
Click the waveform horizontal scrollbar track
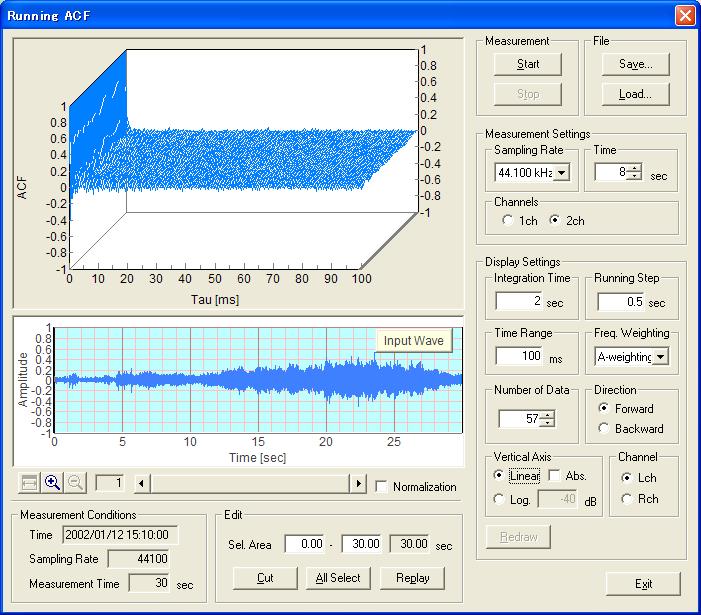[250, 484]
